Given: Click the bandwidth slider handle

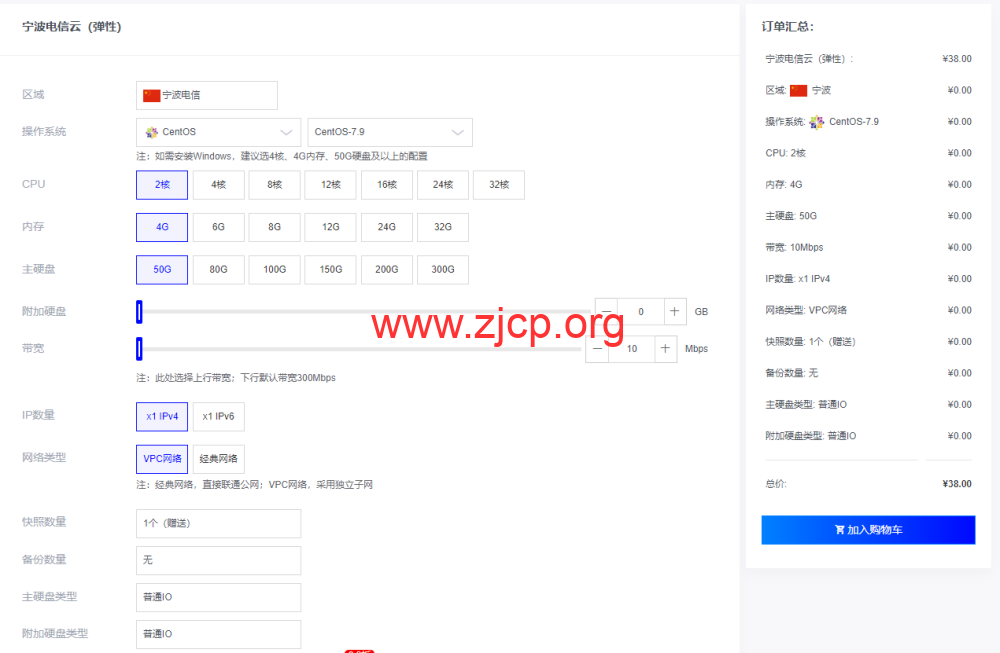Looking at the screenshot, I should [x=139, y=349].
